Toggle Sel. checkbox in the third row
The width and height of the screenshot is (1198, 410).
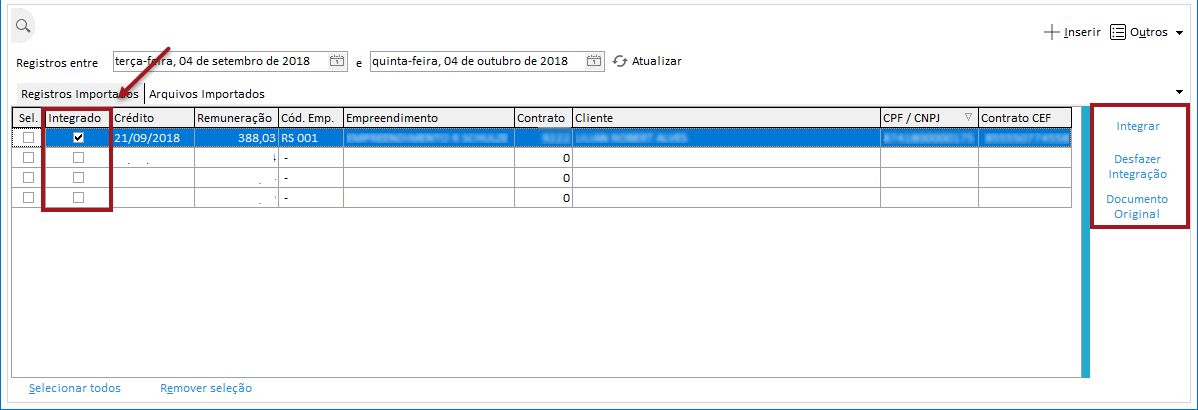[x=28, y=177]
